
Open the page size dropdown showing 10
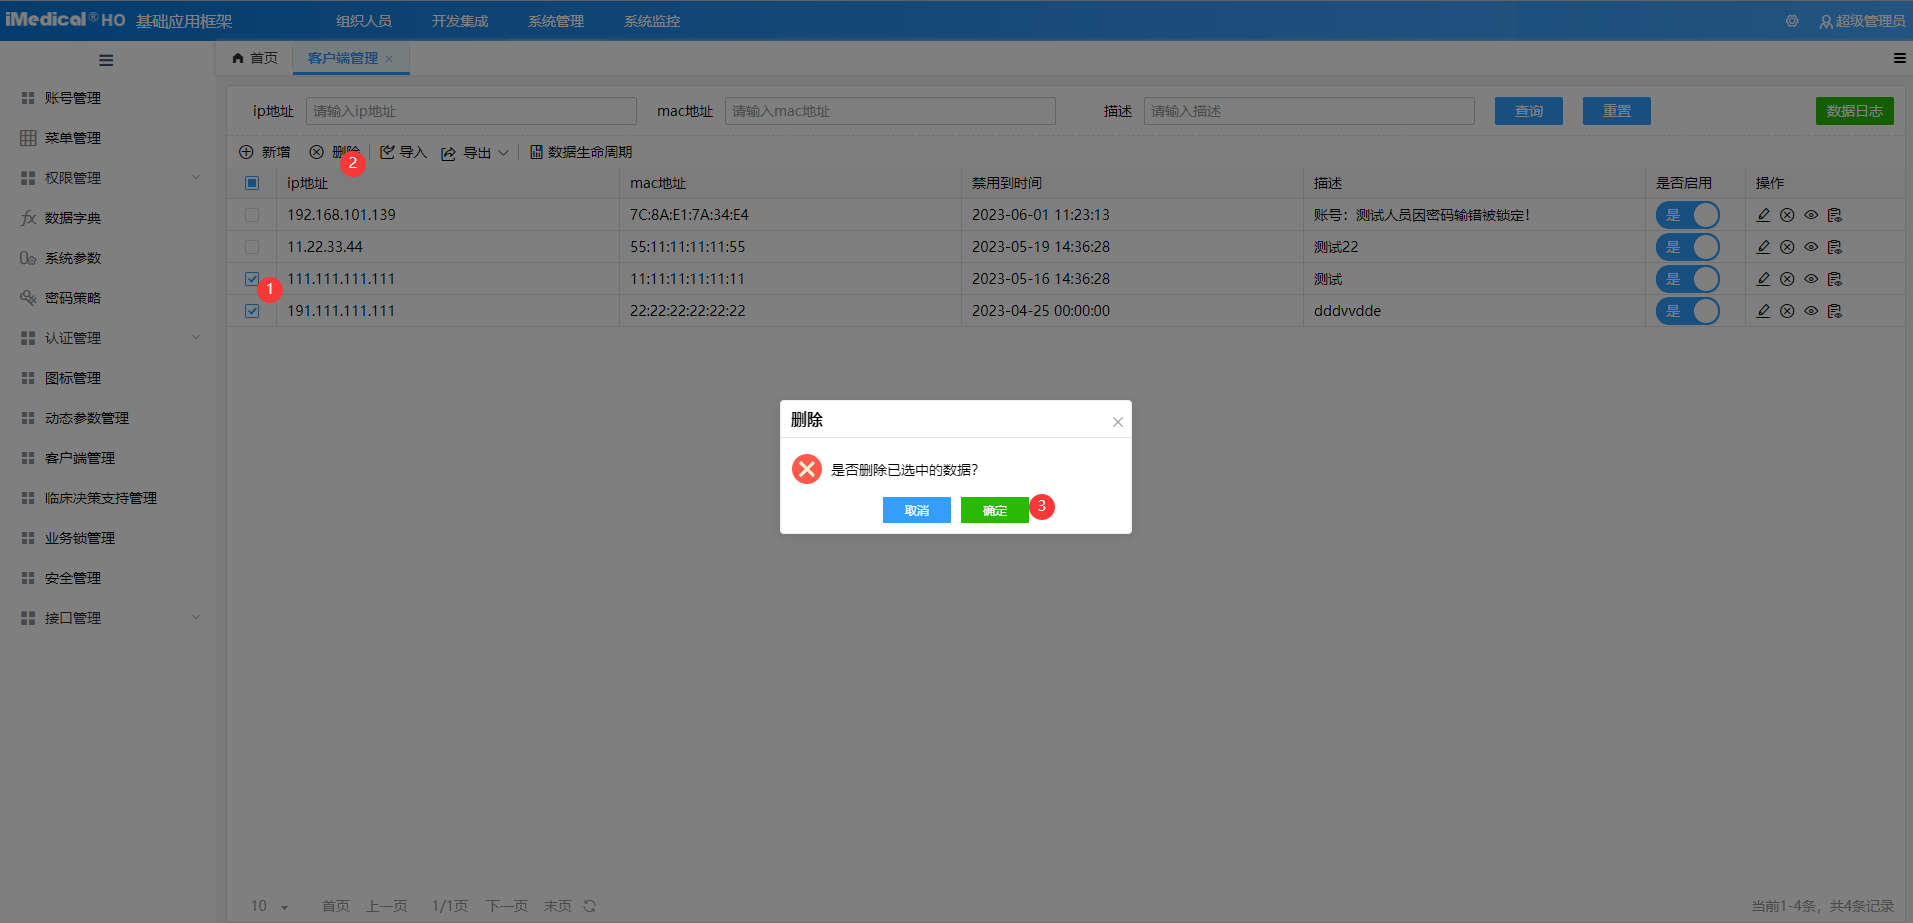270,906
